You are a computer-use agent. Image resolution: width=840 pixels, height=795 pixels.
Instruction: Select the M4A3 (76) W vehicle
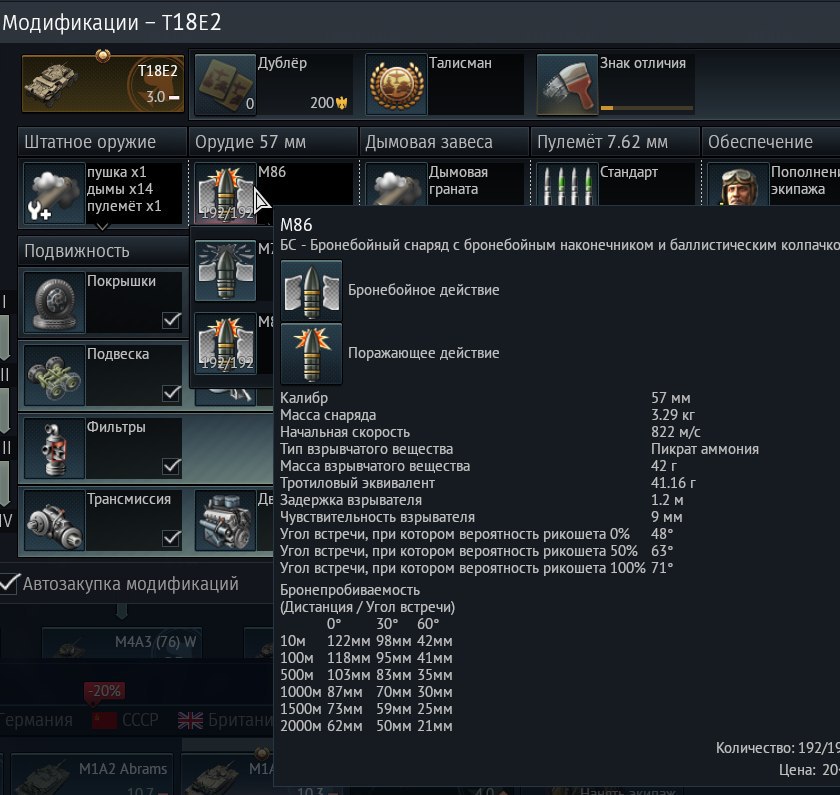[x=122, y=643]
